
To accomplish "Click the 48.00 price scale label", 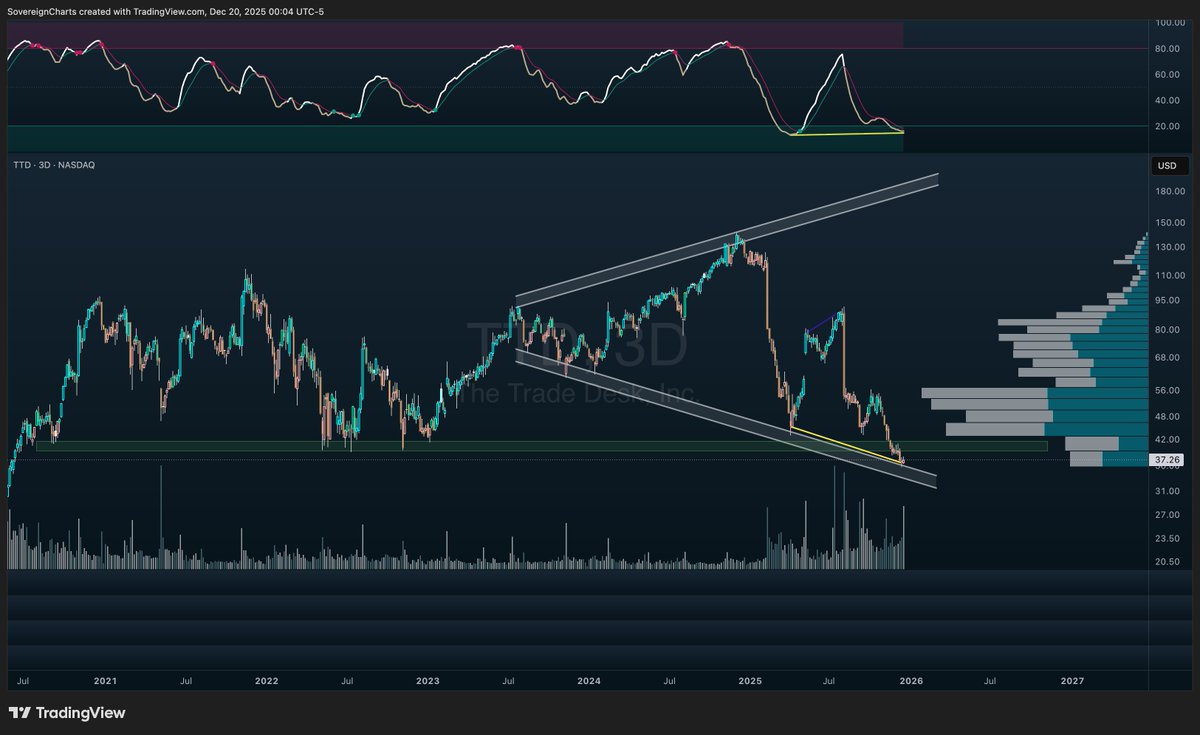I will (1167, 416).
